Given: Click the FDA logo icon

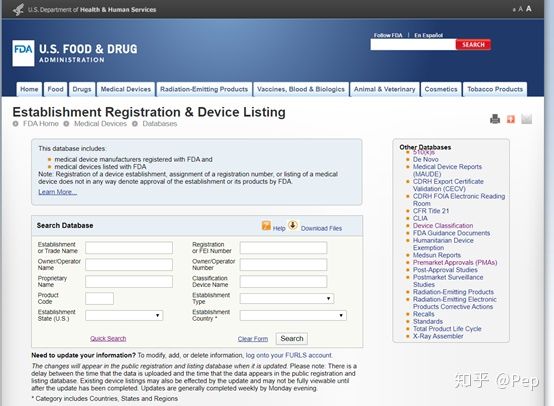Looking at the screenshot, I should click(x=23, y=53).
